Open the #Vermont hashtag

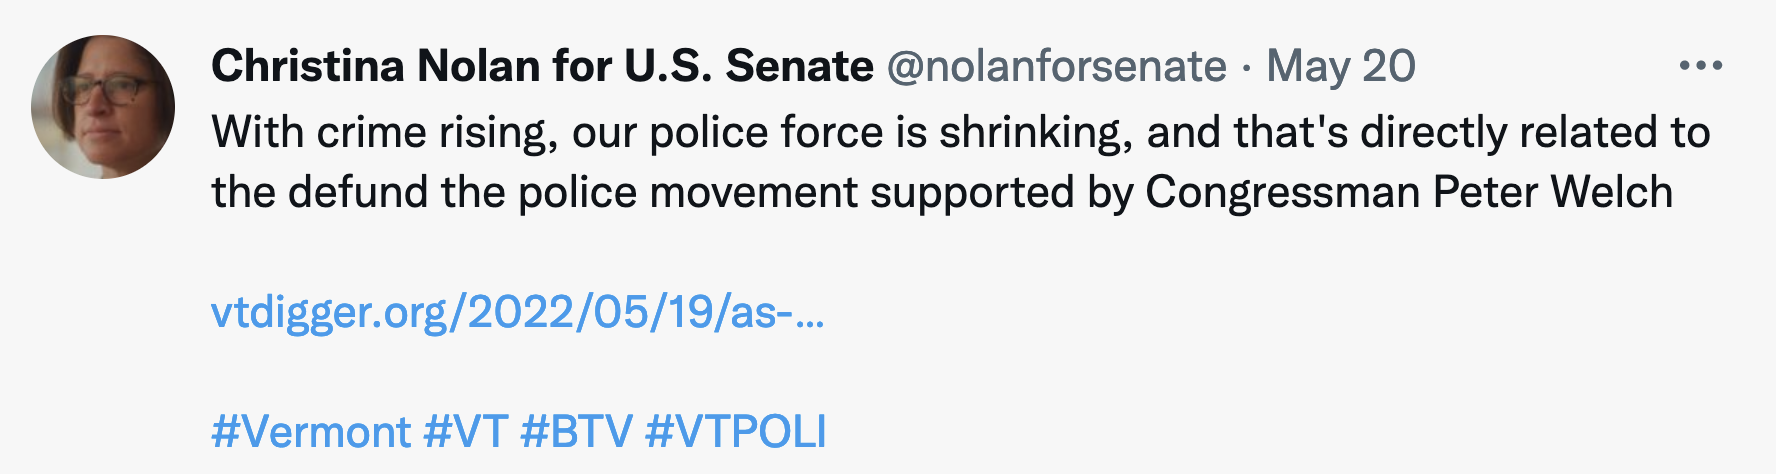click(x=311, y=432)
